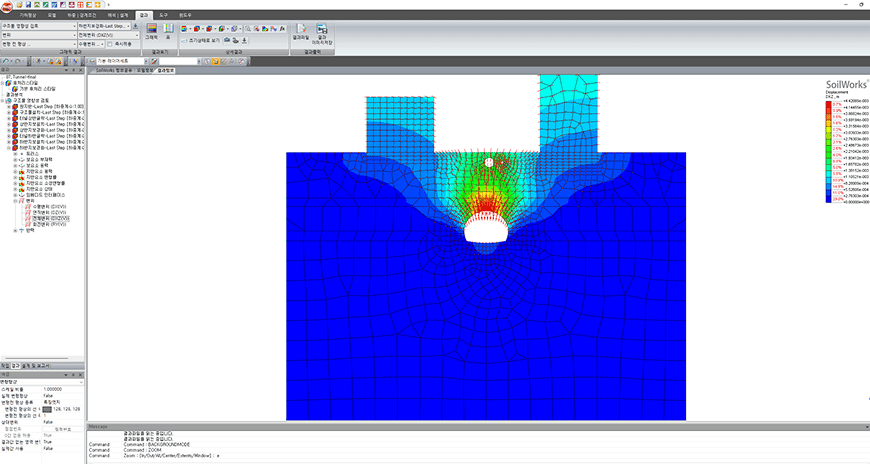Switch to the active result ribbon tab
Image resolution: width=870 pixels, height=464 pixels.
point(144,15)
